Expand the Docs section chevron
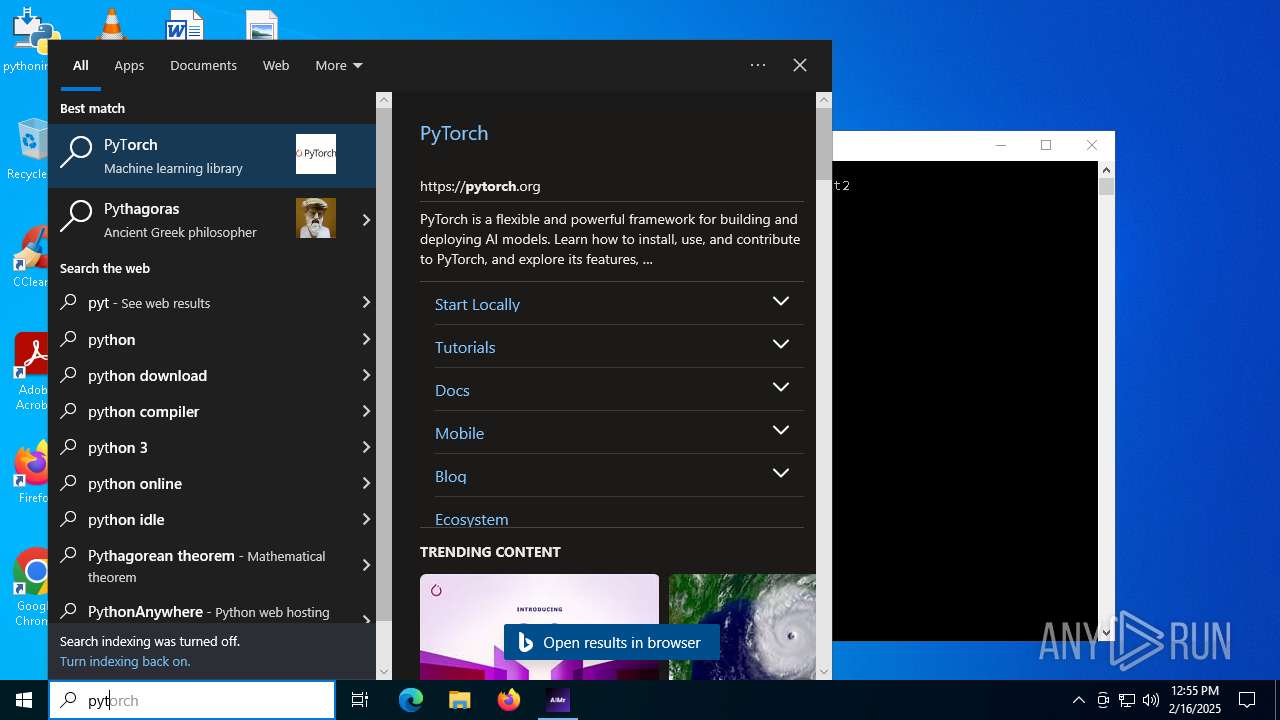This screenshot has height=720, width=1280. tap(781, 387)
